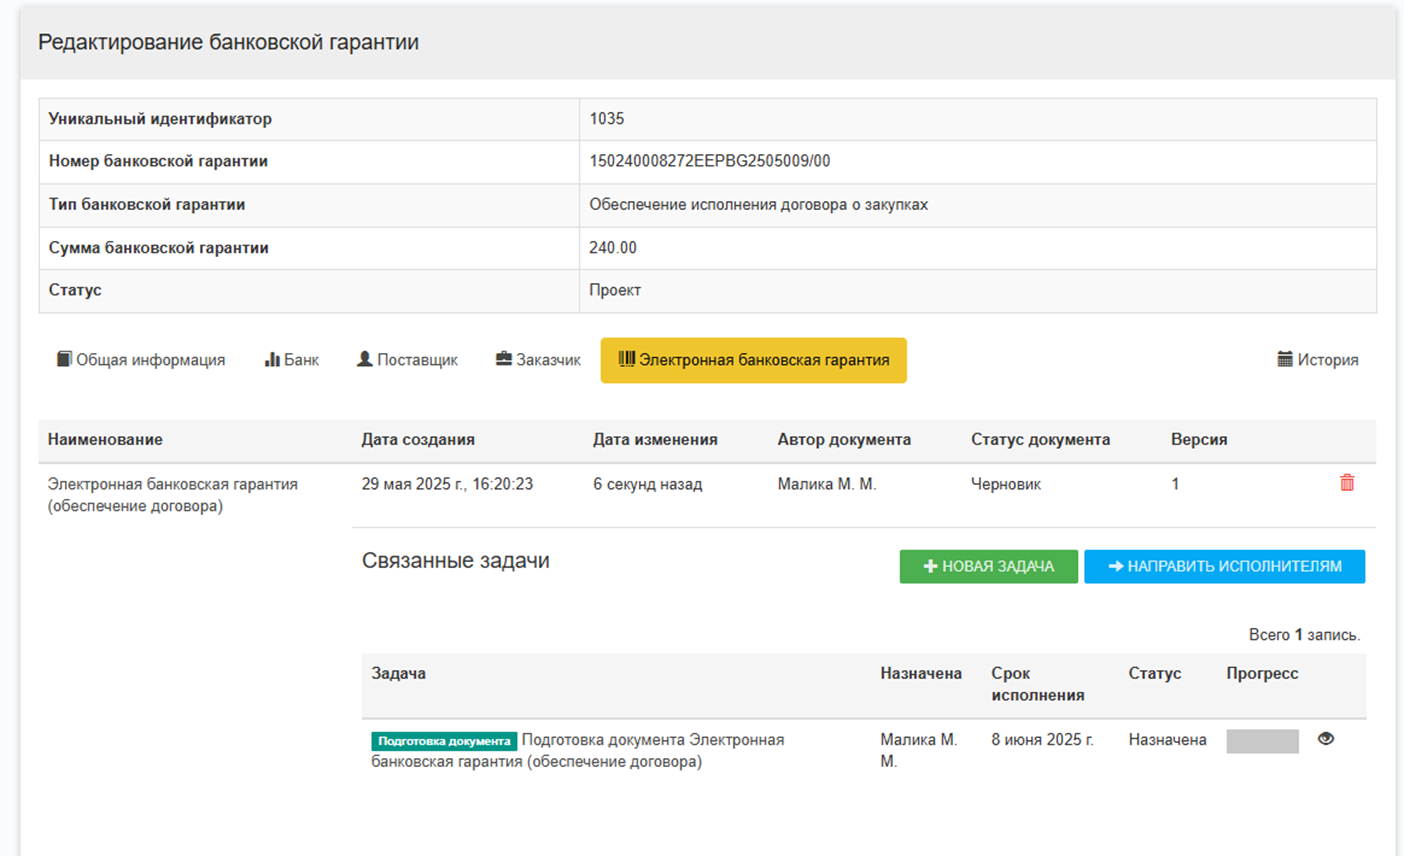Select the document name in the Наименование row
Viewport: 1404px width, 856px height.
click(172, 494)
